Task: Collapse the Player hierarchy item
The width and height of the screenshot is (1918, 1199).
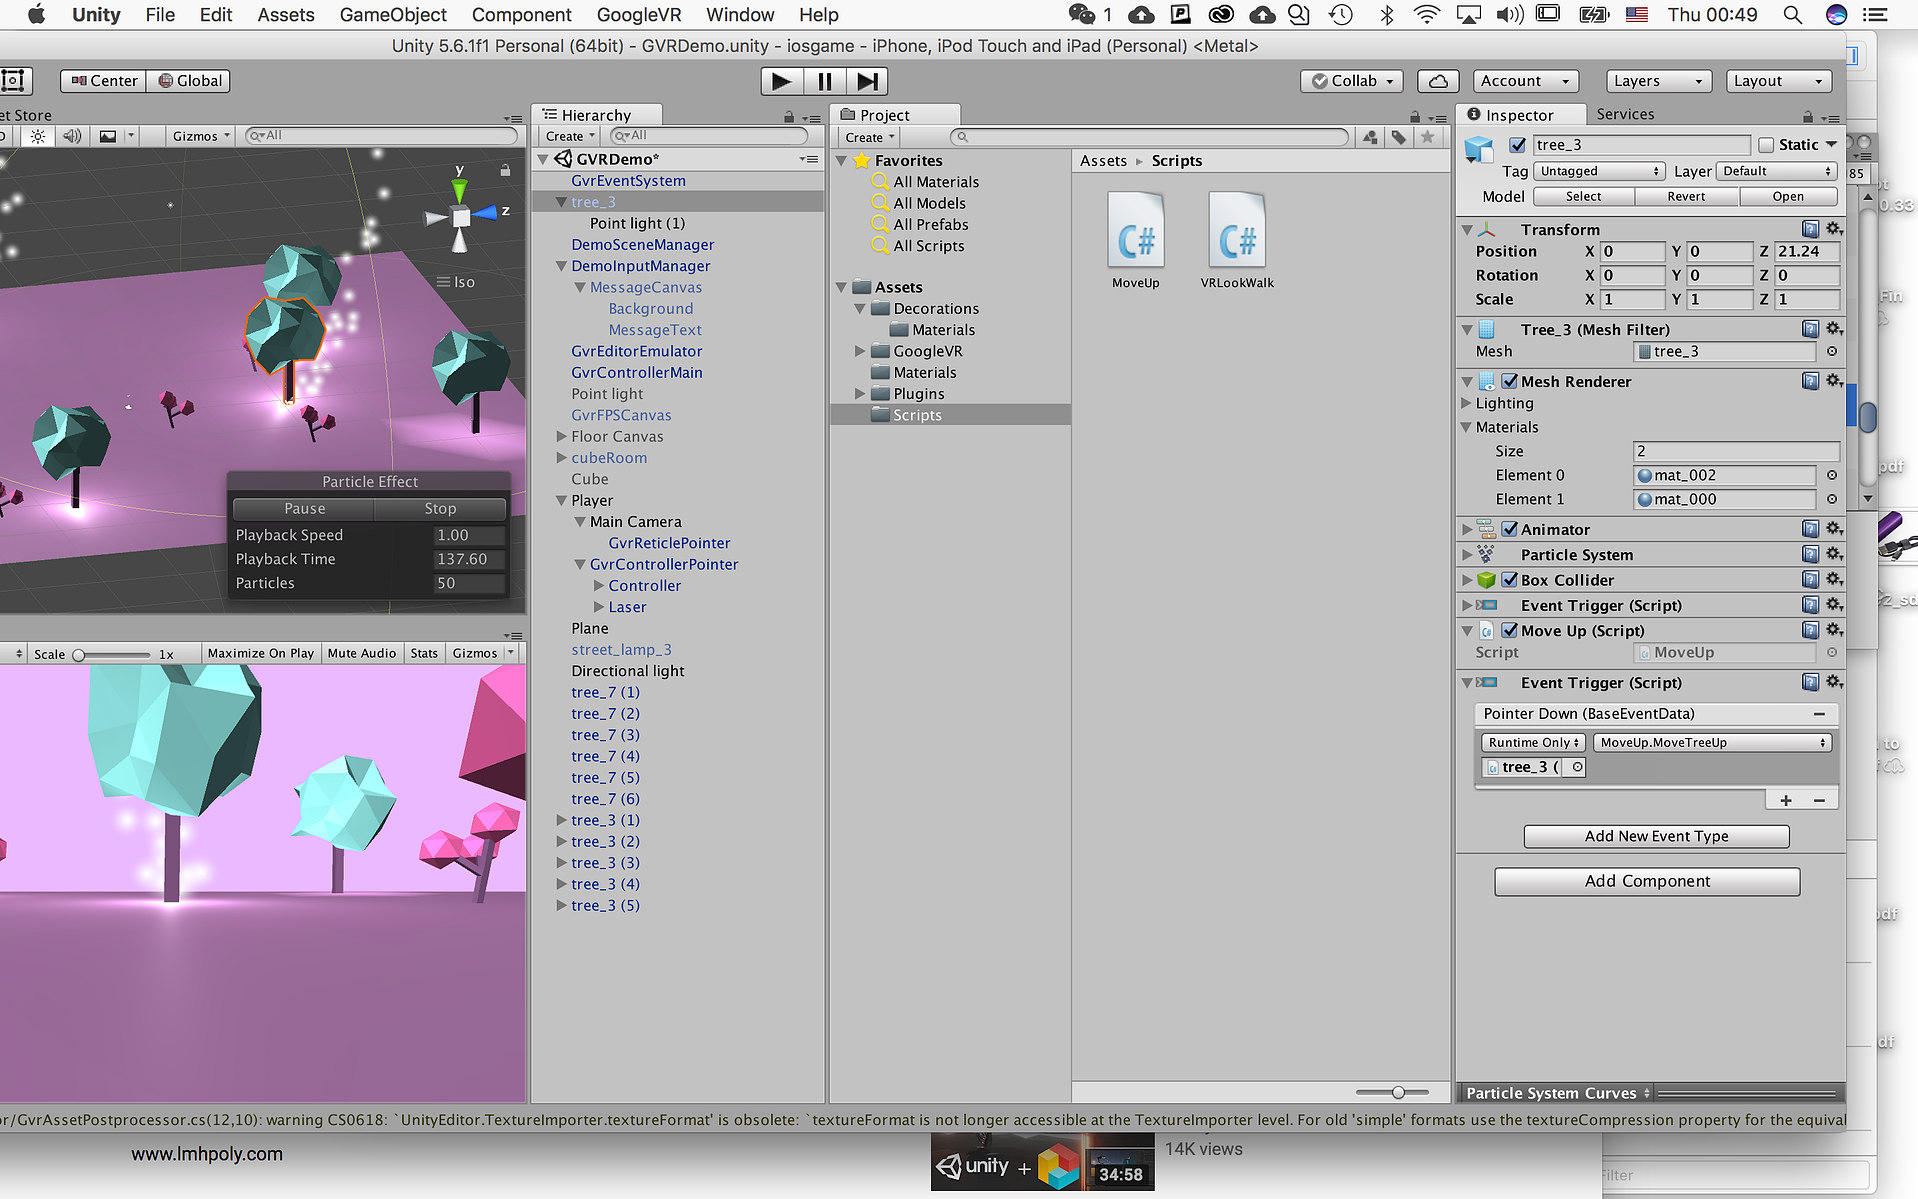Action: (561, 500)
